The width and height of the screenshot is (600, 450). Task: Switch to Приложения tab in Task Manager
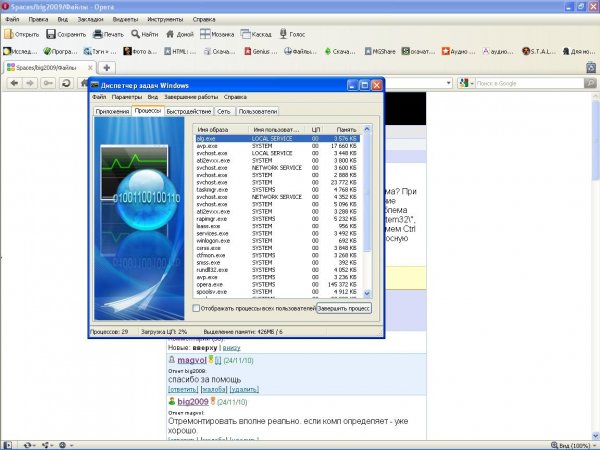(x=112, y=111)
